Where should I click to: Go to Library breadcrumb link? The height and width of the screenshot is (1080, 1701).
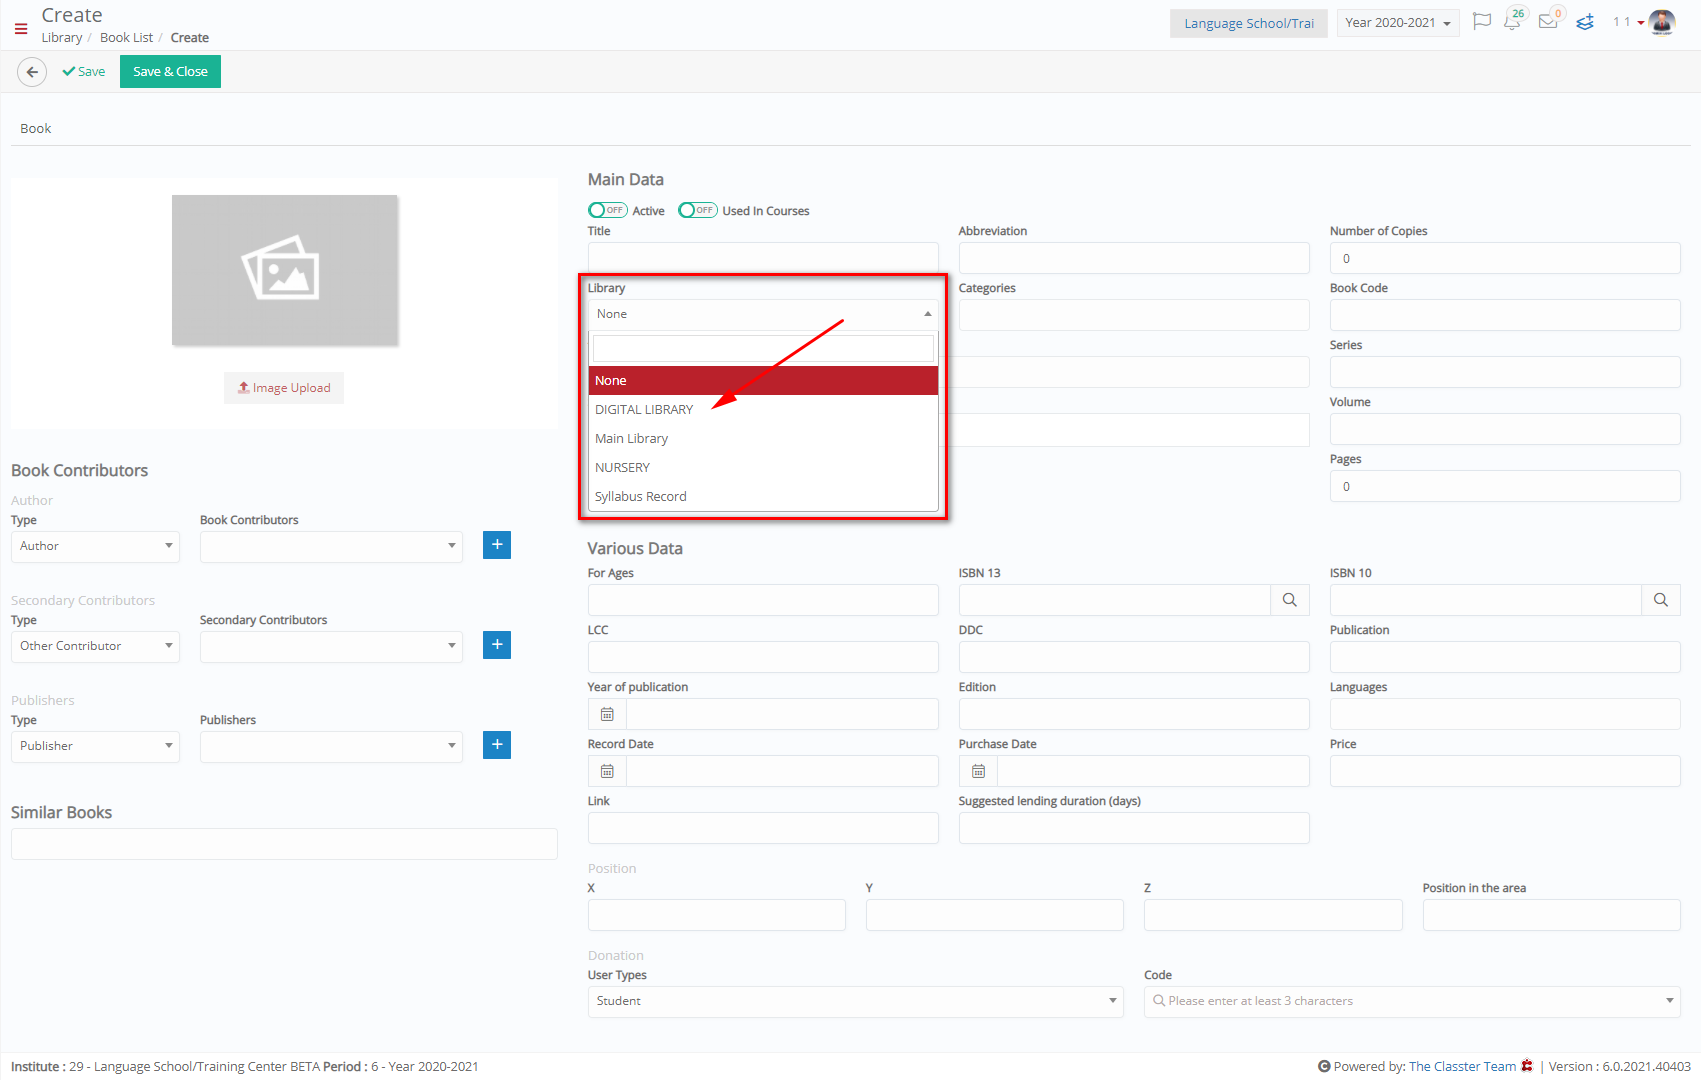(x=62, y=38)
